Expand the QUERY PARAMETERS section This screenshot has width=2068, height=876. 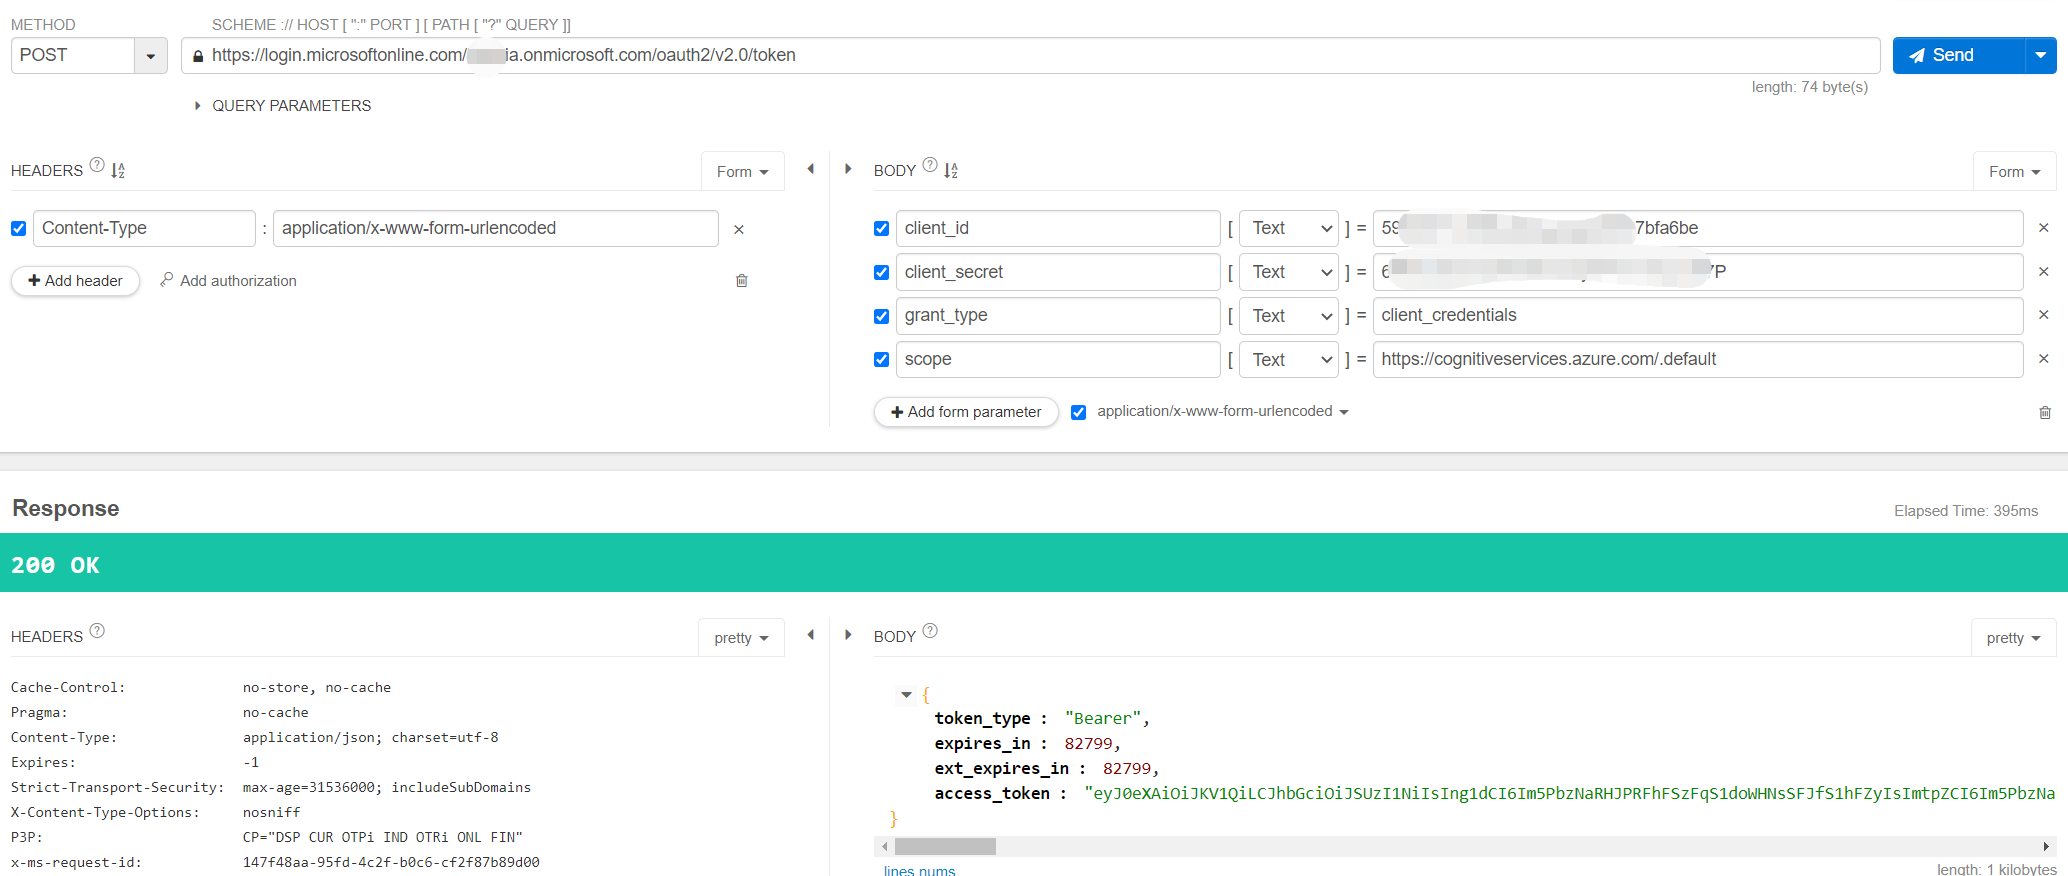(x=283, y=106)
